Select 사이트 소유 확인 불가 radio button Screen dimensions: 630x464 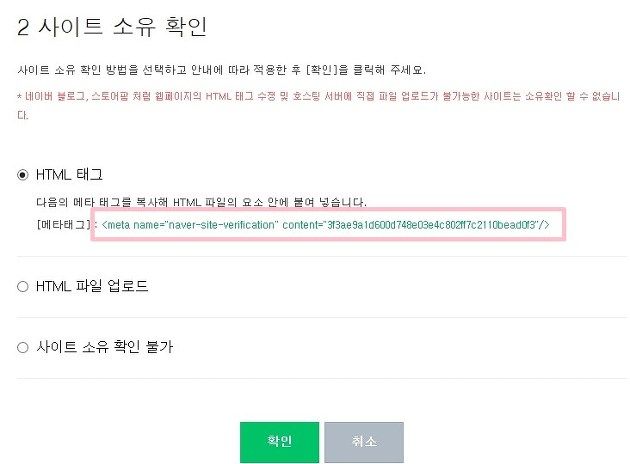(23, 347)
